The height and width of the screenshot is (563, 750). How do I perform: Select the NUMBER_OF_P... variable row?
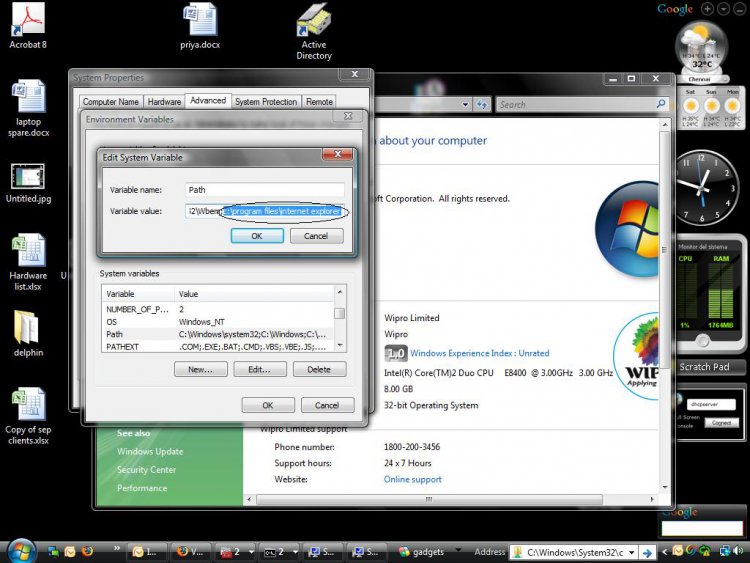pyautogui.click(x=218, y=309)
